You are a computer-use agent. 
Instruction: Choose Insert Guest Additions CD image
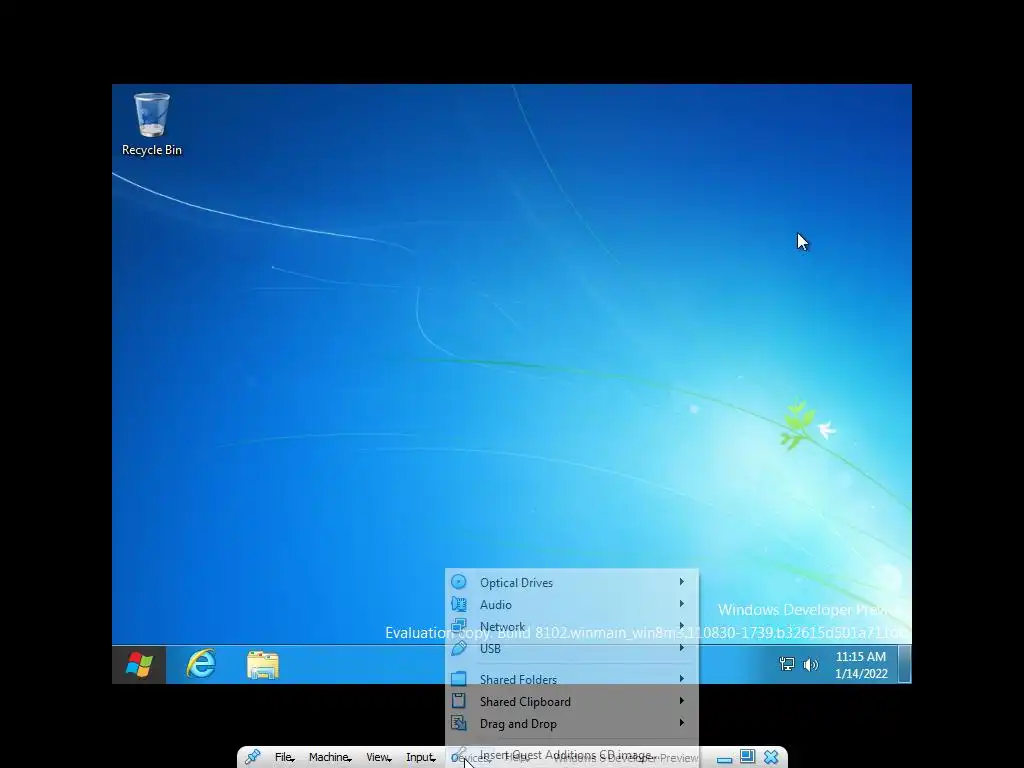pyautogui.click(x=571, y=756)
